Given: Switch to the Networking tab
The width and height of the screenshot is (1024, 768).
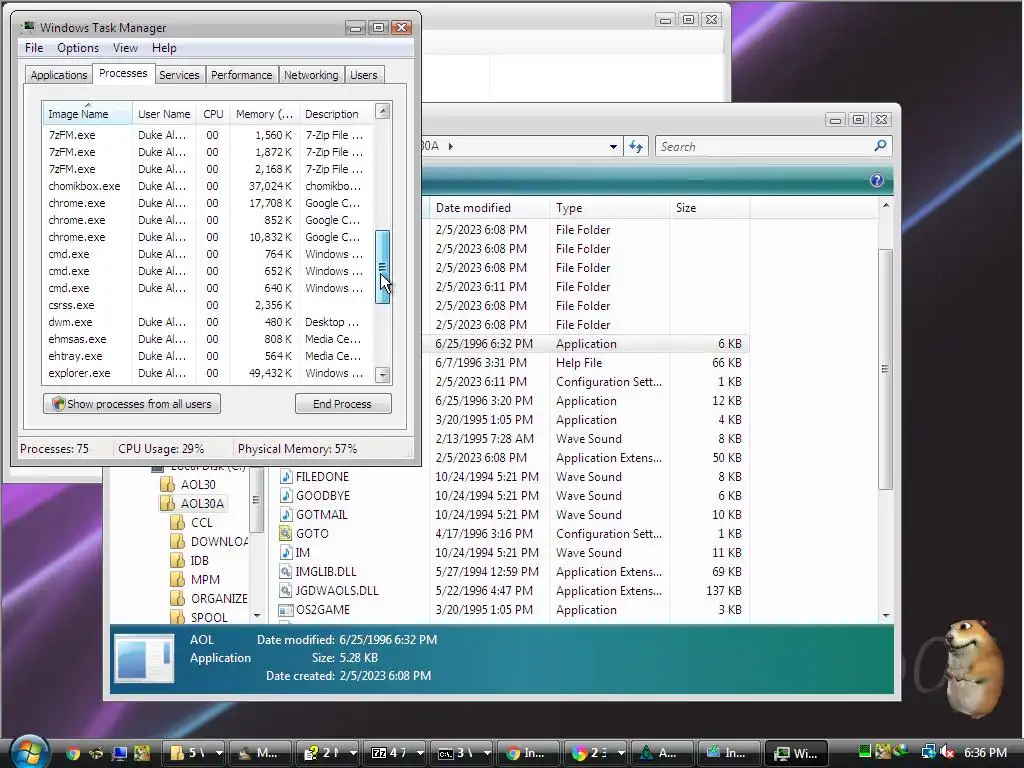Looking at the screenshot, I should [311, 75].
